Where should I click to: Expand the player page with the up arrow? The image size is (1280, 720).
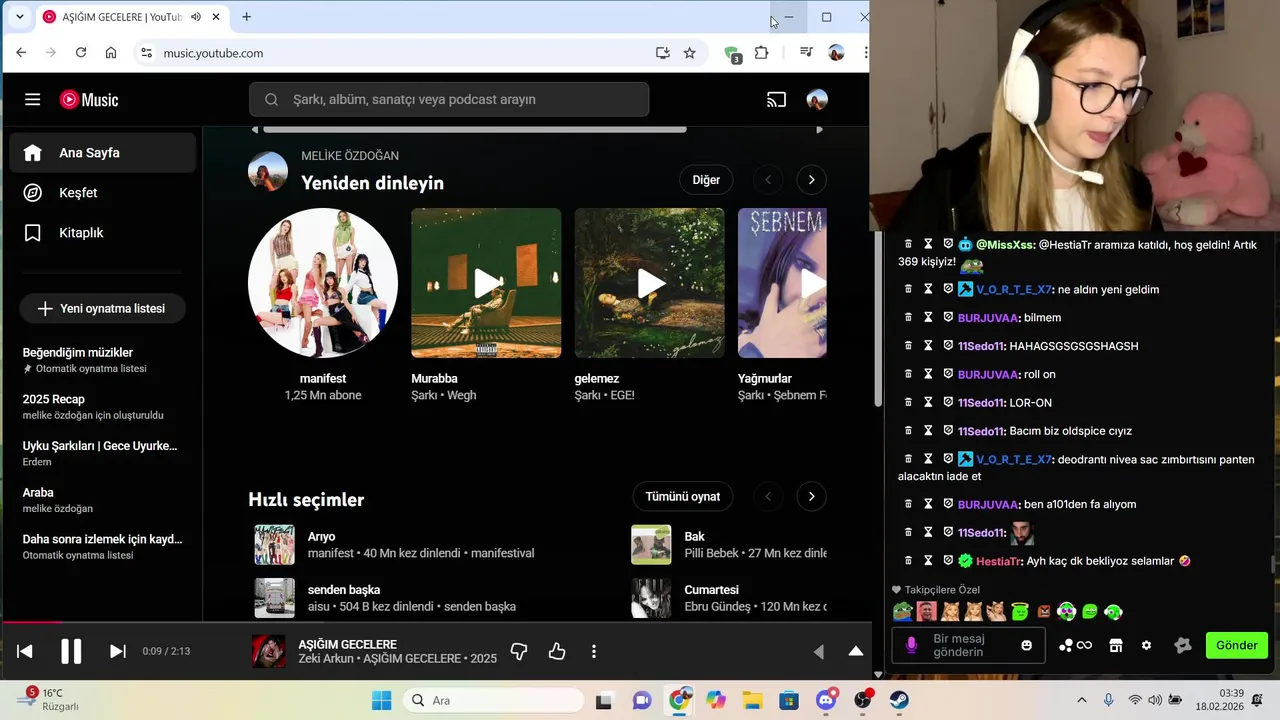(x=856, y=651)
